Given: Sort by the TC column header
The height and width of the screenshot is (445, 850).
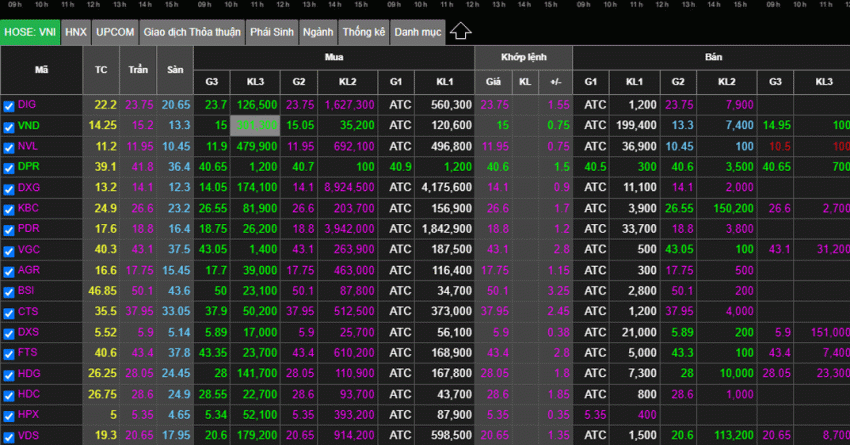Looking at the screenshot, I should click(101, 69).
